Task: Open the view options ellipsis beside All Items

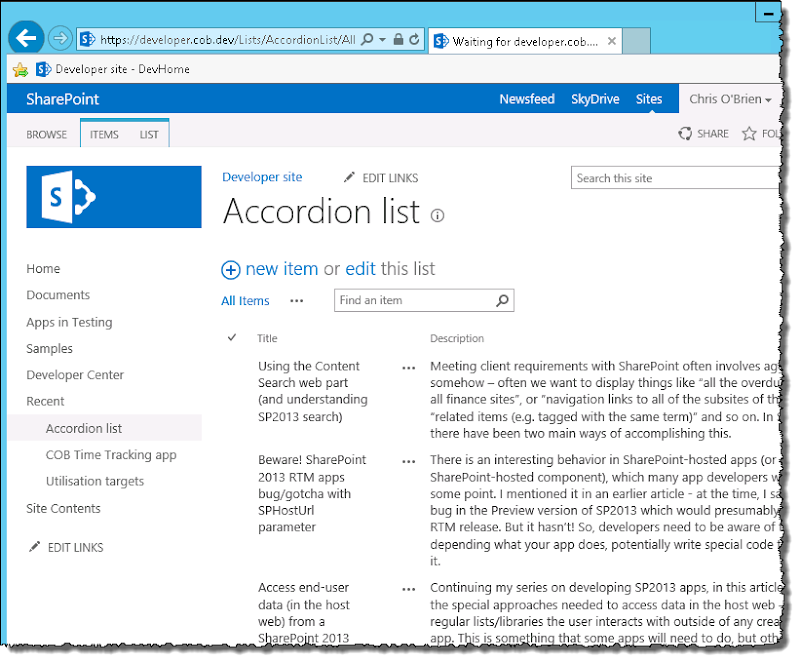Action: (x=296, y=301)
